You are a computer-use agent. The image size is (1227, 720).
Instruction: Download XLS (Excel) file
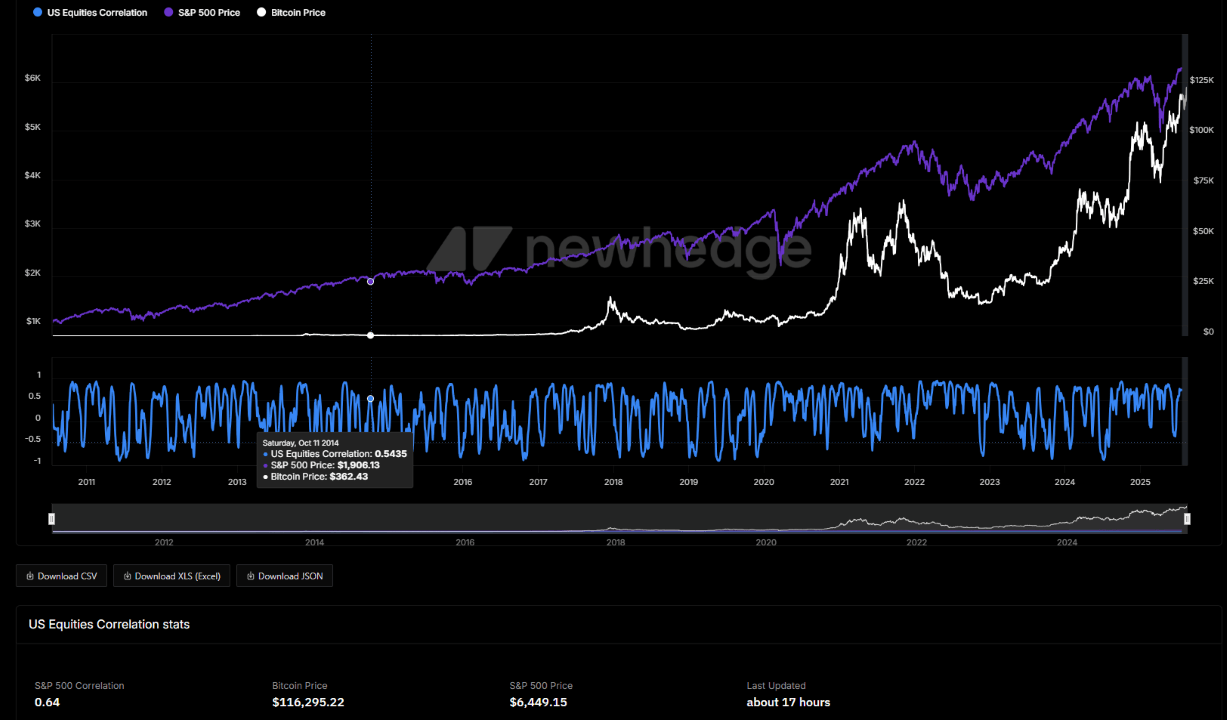(x=172, y=576)
